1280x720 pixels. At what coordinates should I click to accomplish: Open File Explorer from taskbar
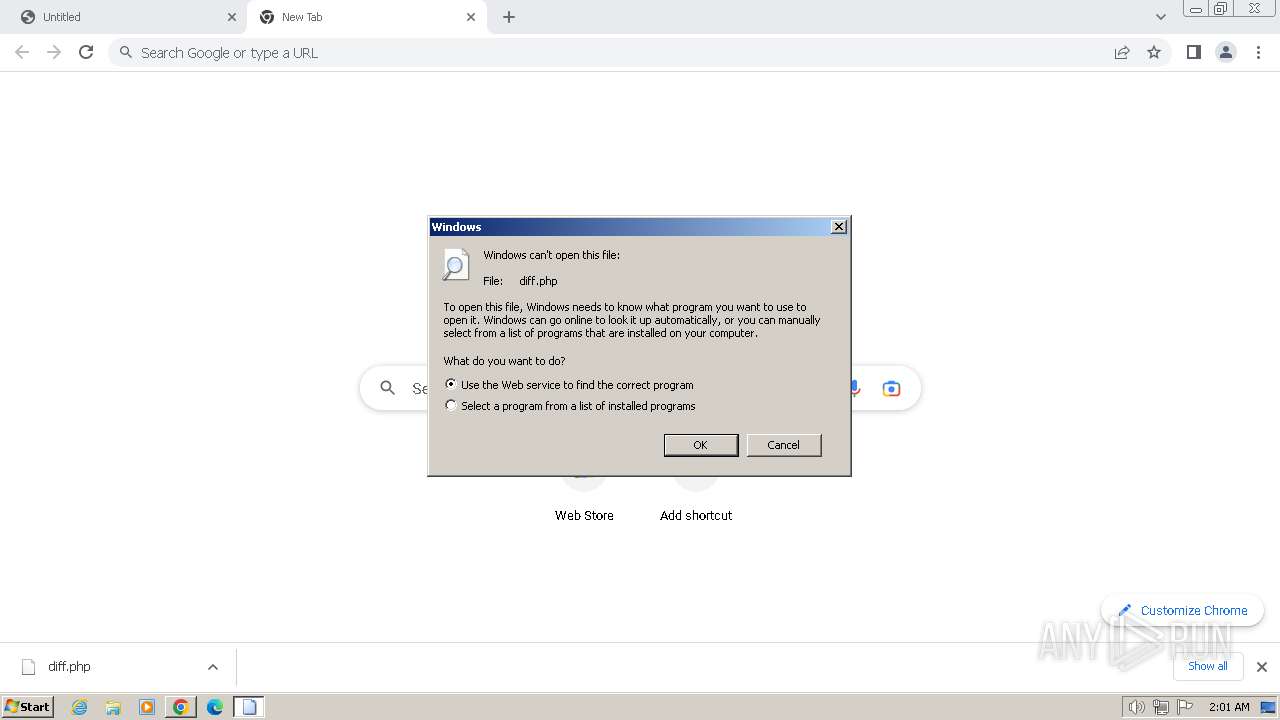click(x=113, y=707)
